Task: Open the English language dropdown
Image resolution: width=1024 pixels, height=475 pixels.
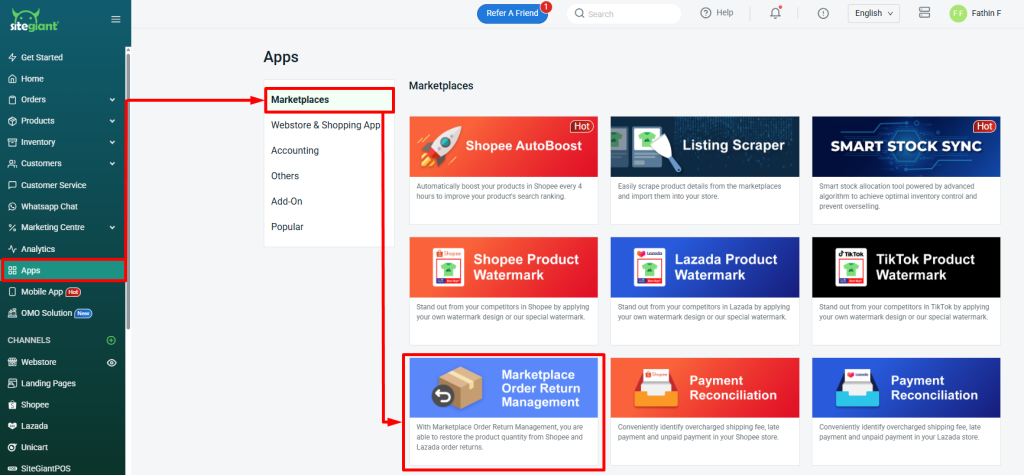Action: click(x=873, y=13)
